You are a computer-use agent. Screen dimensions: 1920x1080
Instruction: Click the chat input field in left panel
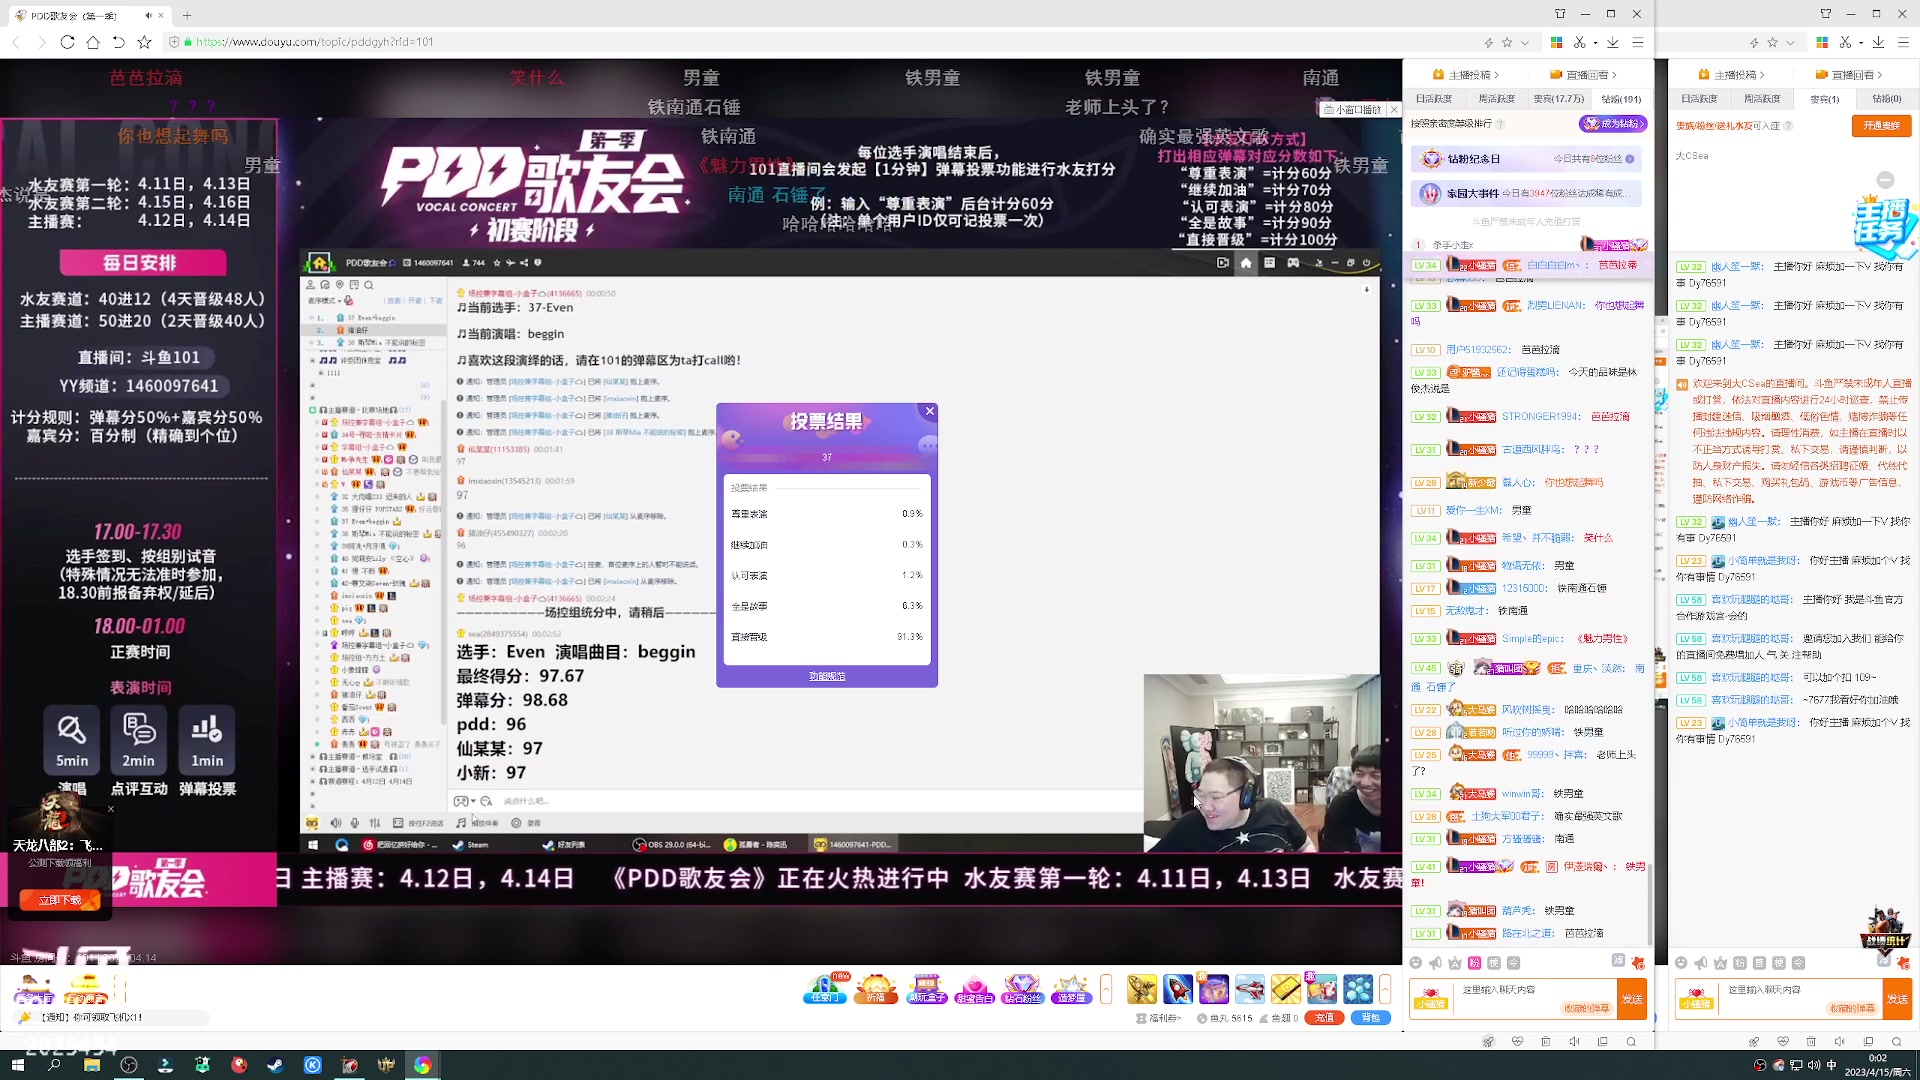[1534, 998]
